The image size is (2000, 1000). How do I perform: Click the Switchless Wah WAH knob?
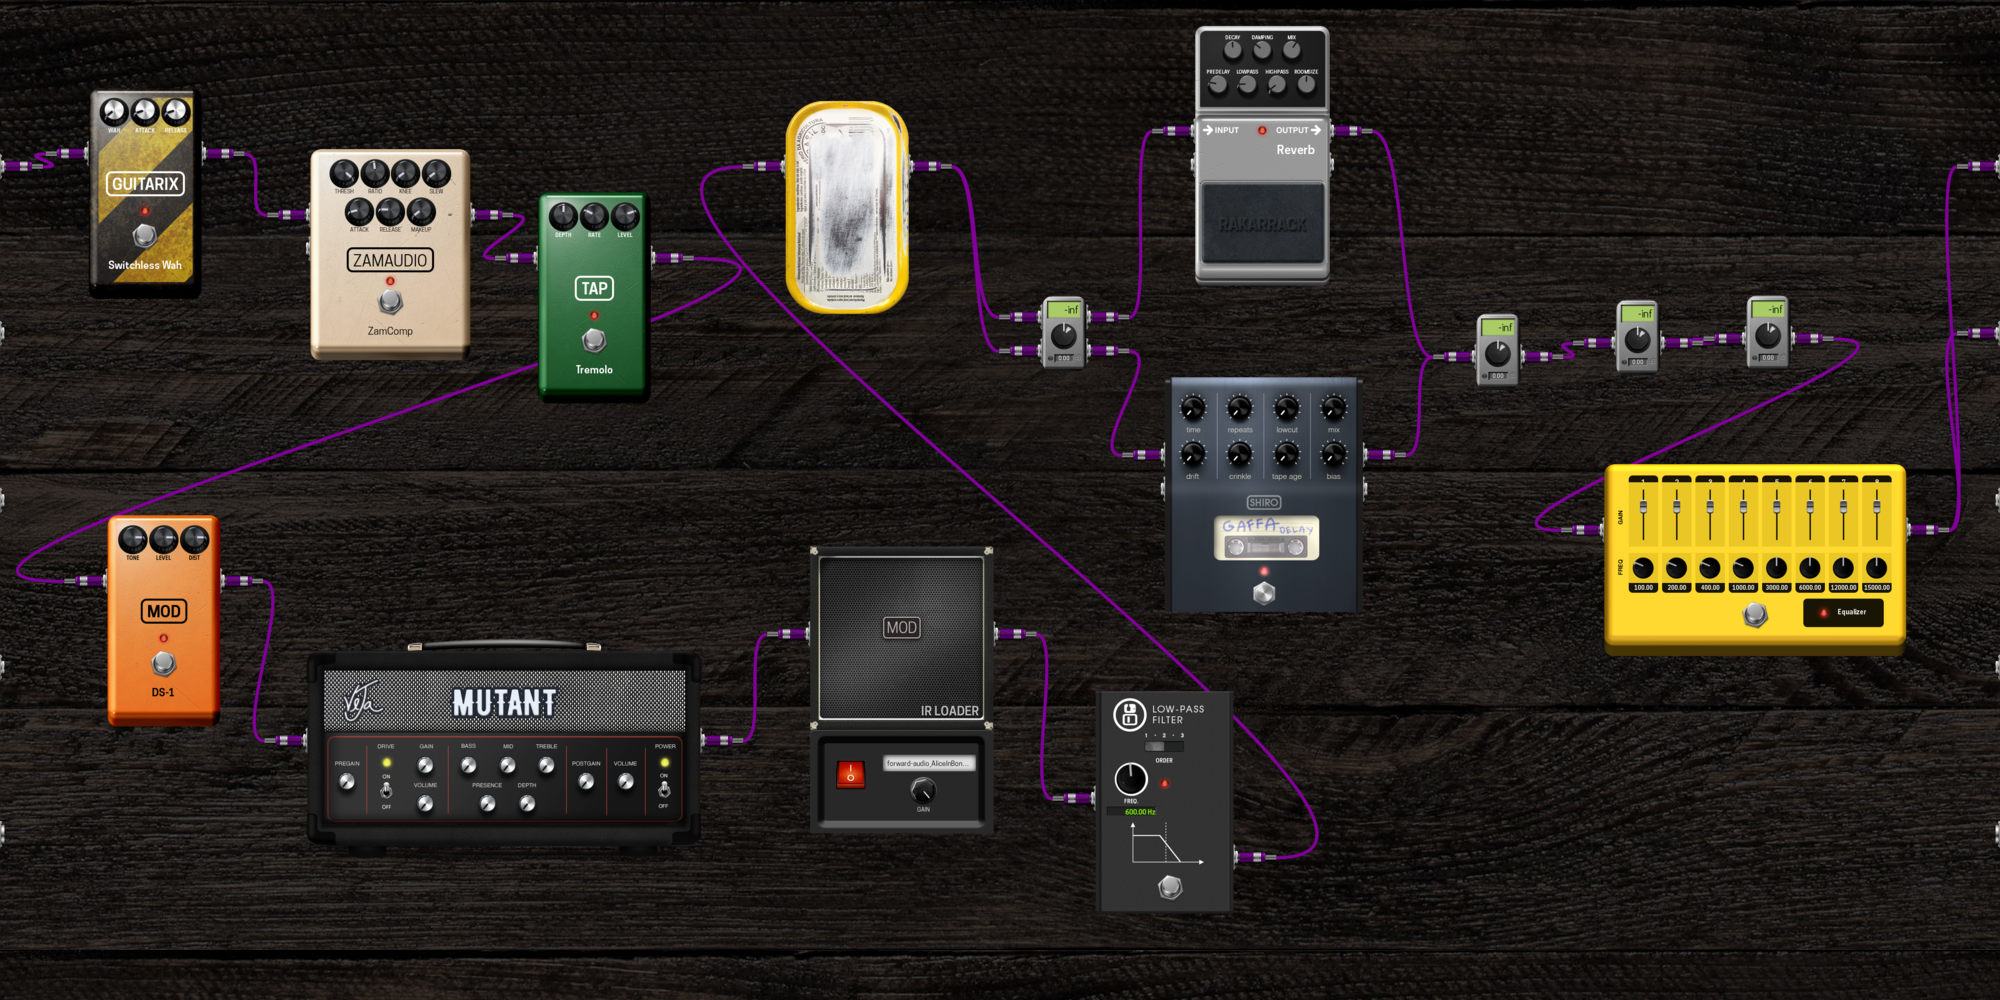[x=114, y=112]
